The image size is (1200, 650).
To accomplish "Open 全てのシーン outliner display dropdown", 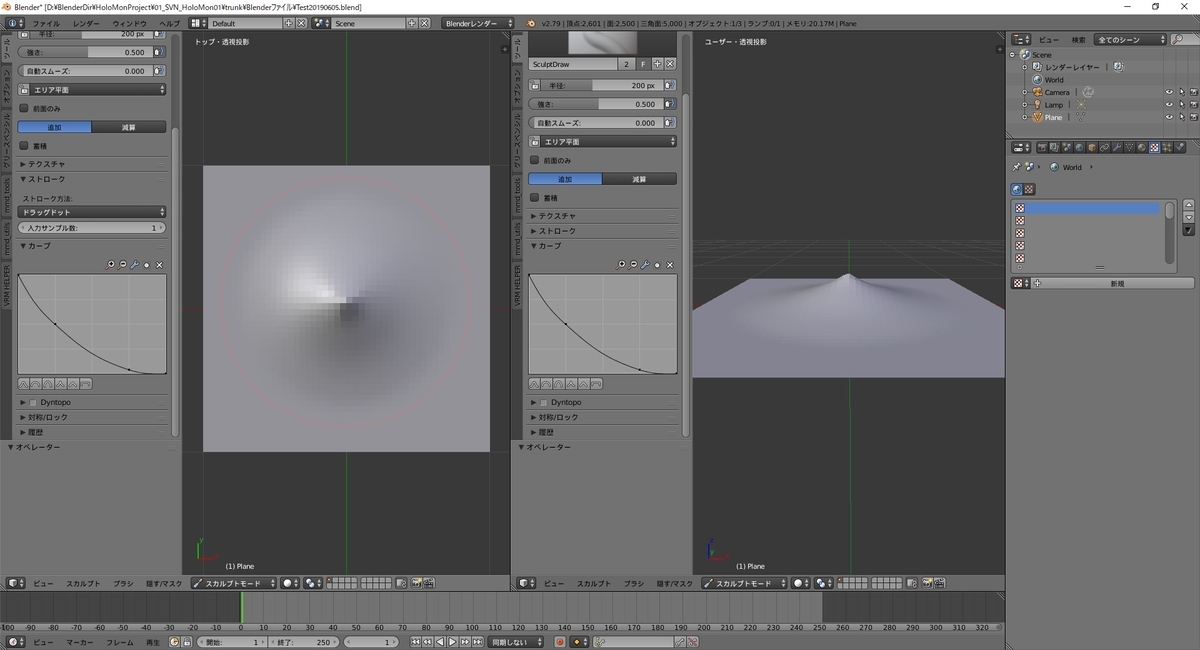I will [1131, 40].
